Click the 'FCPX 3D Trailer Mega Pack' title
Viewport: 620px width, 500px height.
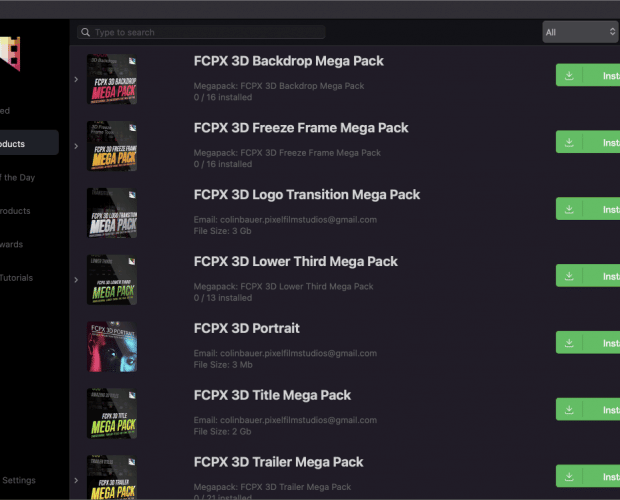[278, 462]
